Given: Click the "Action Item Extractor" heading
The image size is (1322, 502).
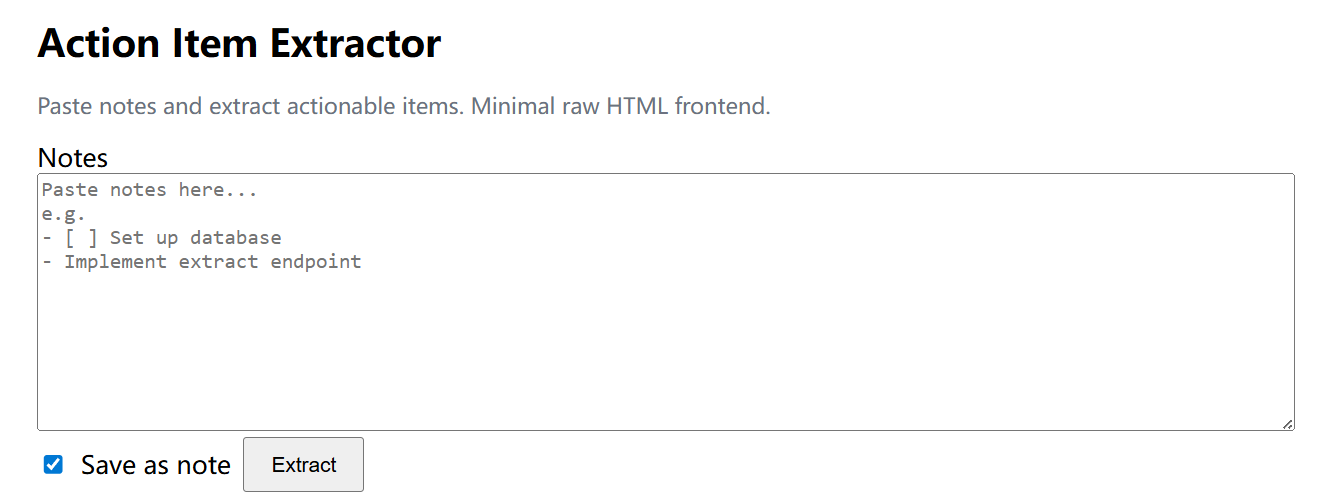Looking at the screenshot, I should (x=239, y=44).
